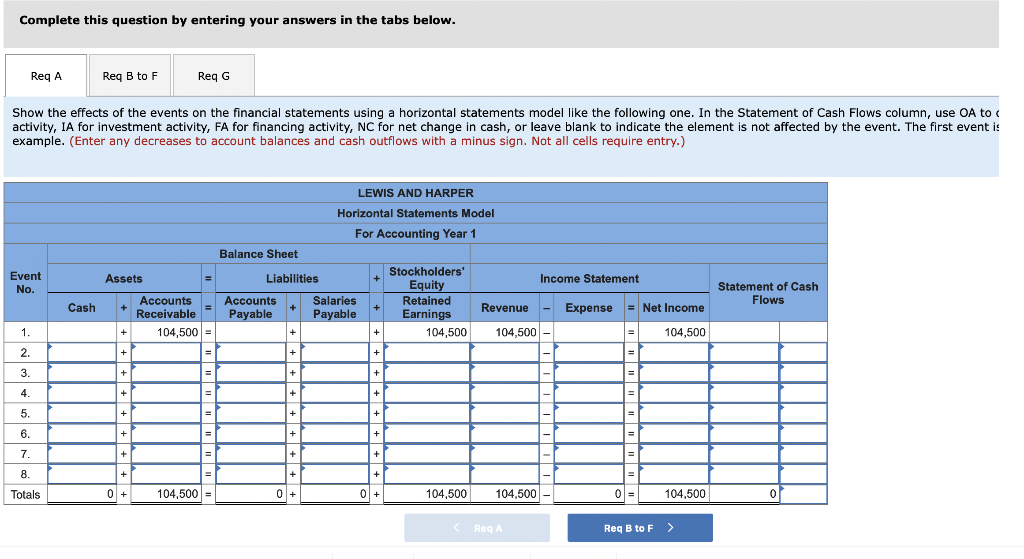The height and width of the screenshot is (559, 1024).
Task: Open the Req G tab
Action: [214, 76]
